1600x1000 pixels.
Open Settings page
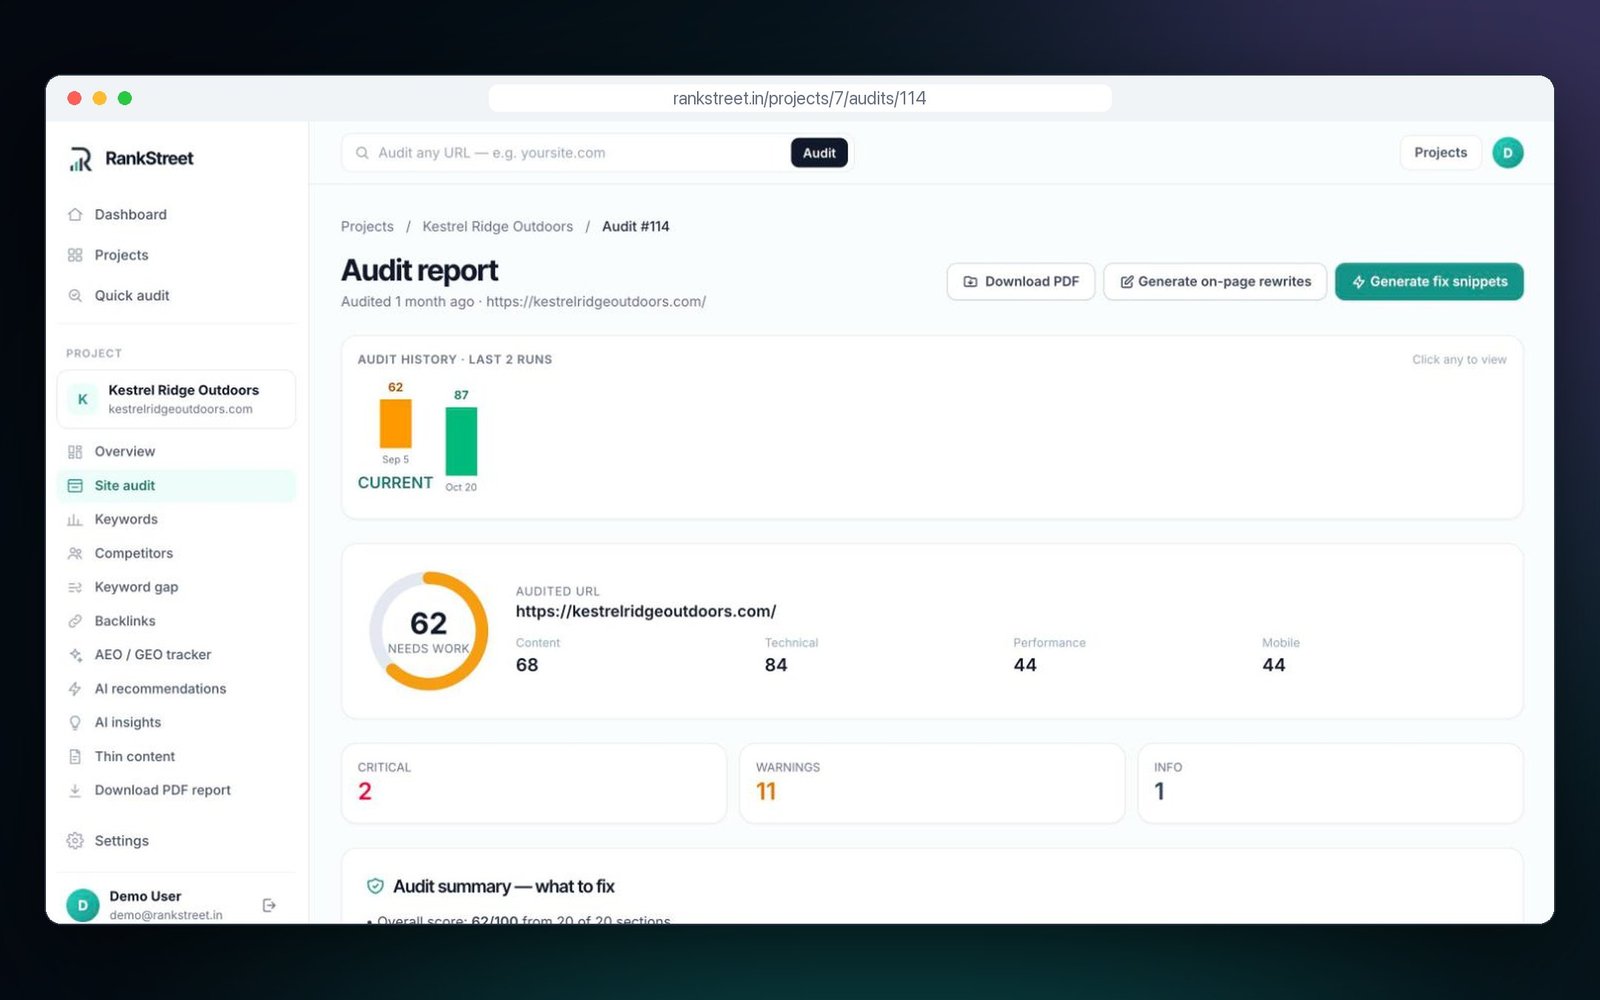point(177,841)
